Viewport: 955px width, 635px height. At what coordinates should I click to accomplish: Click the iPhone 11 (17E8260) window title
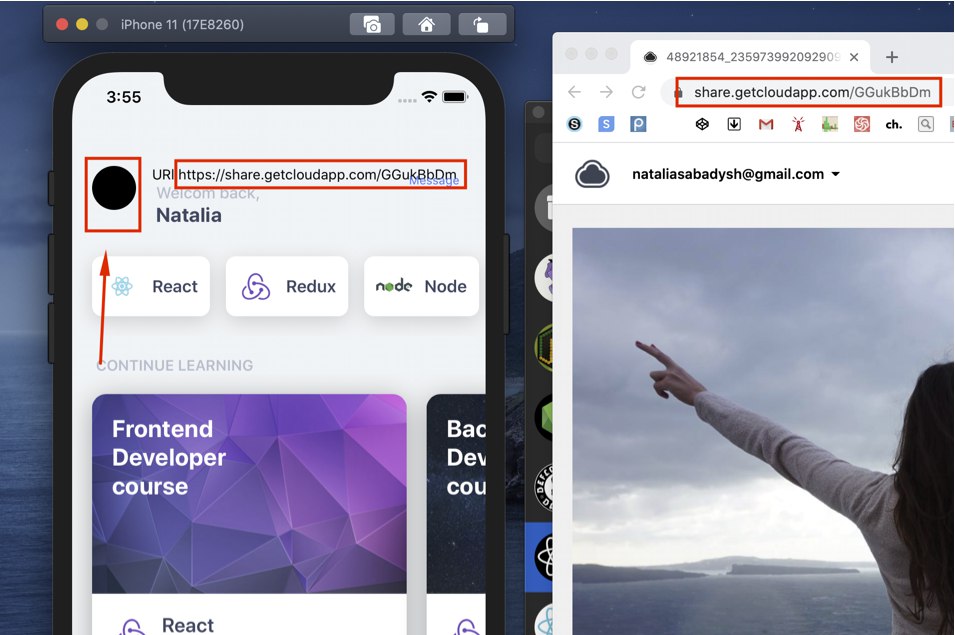click(x=182, y=24)
